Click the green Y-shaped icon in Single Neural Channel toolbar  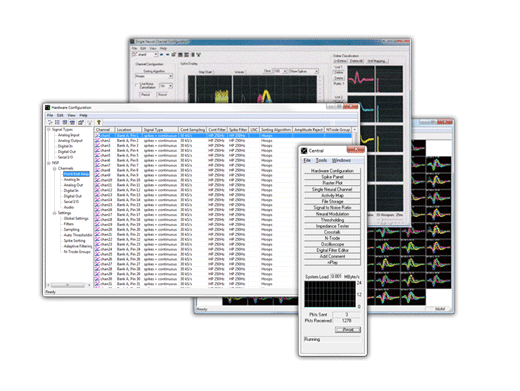click(199, 55)
